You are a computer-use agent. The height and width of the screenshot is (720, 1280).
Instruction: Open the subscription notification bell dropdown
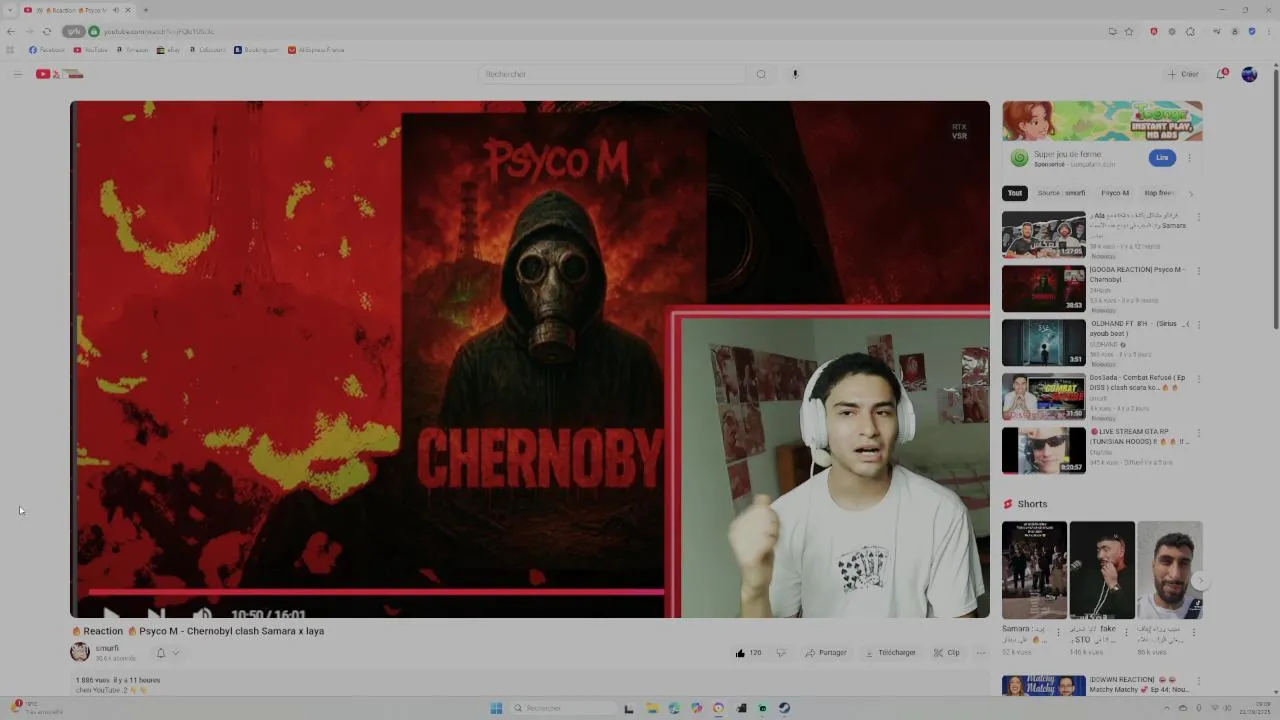click(166, 653)
